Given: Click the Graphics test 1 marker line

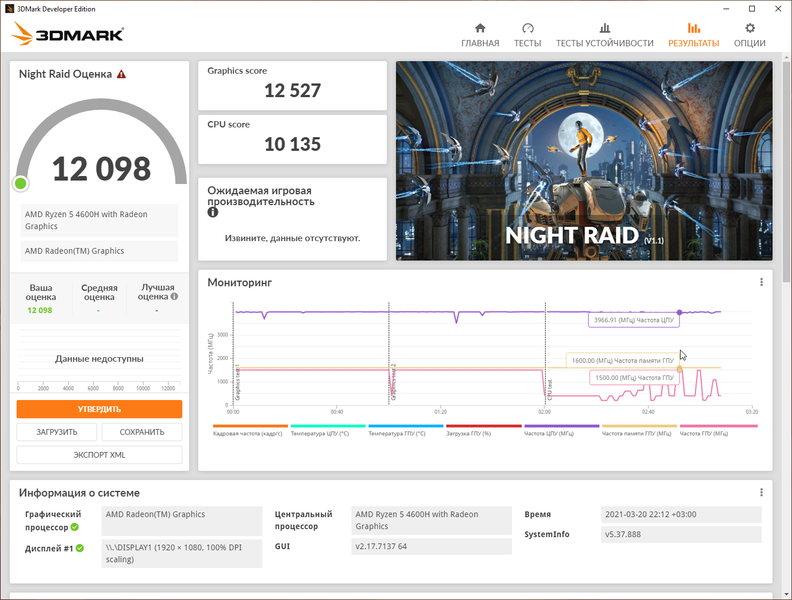Looking at the screenshot, I should [233, 354].
